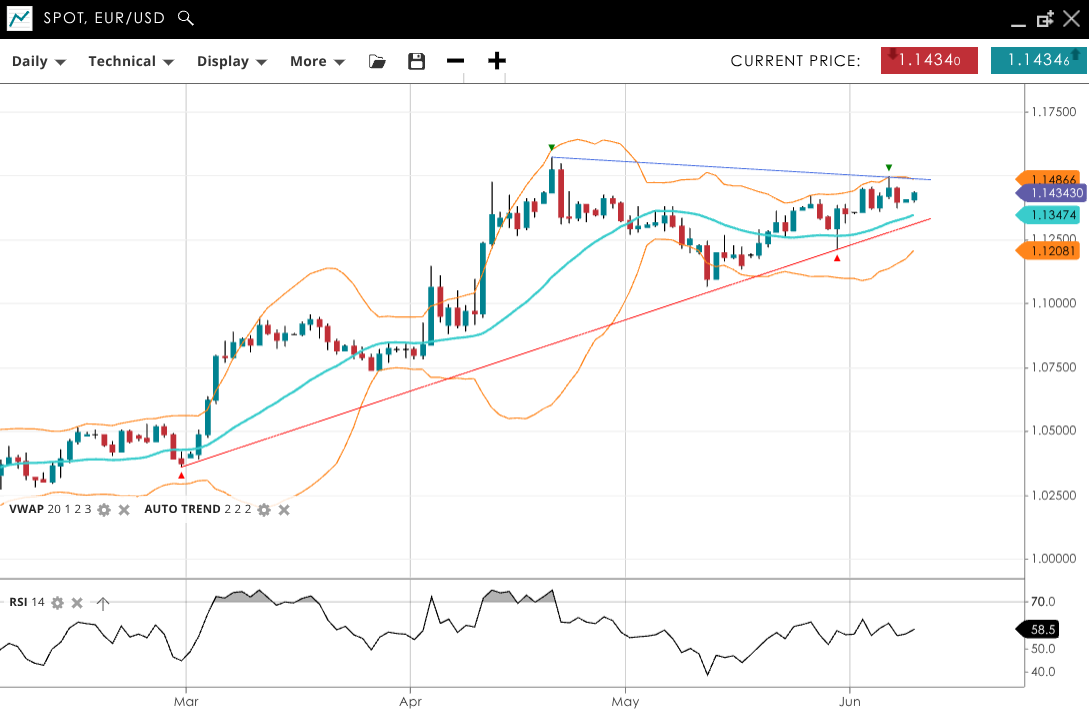
Task: Zoom out the chart with minus icon
Action: (x=456, y=61)
